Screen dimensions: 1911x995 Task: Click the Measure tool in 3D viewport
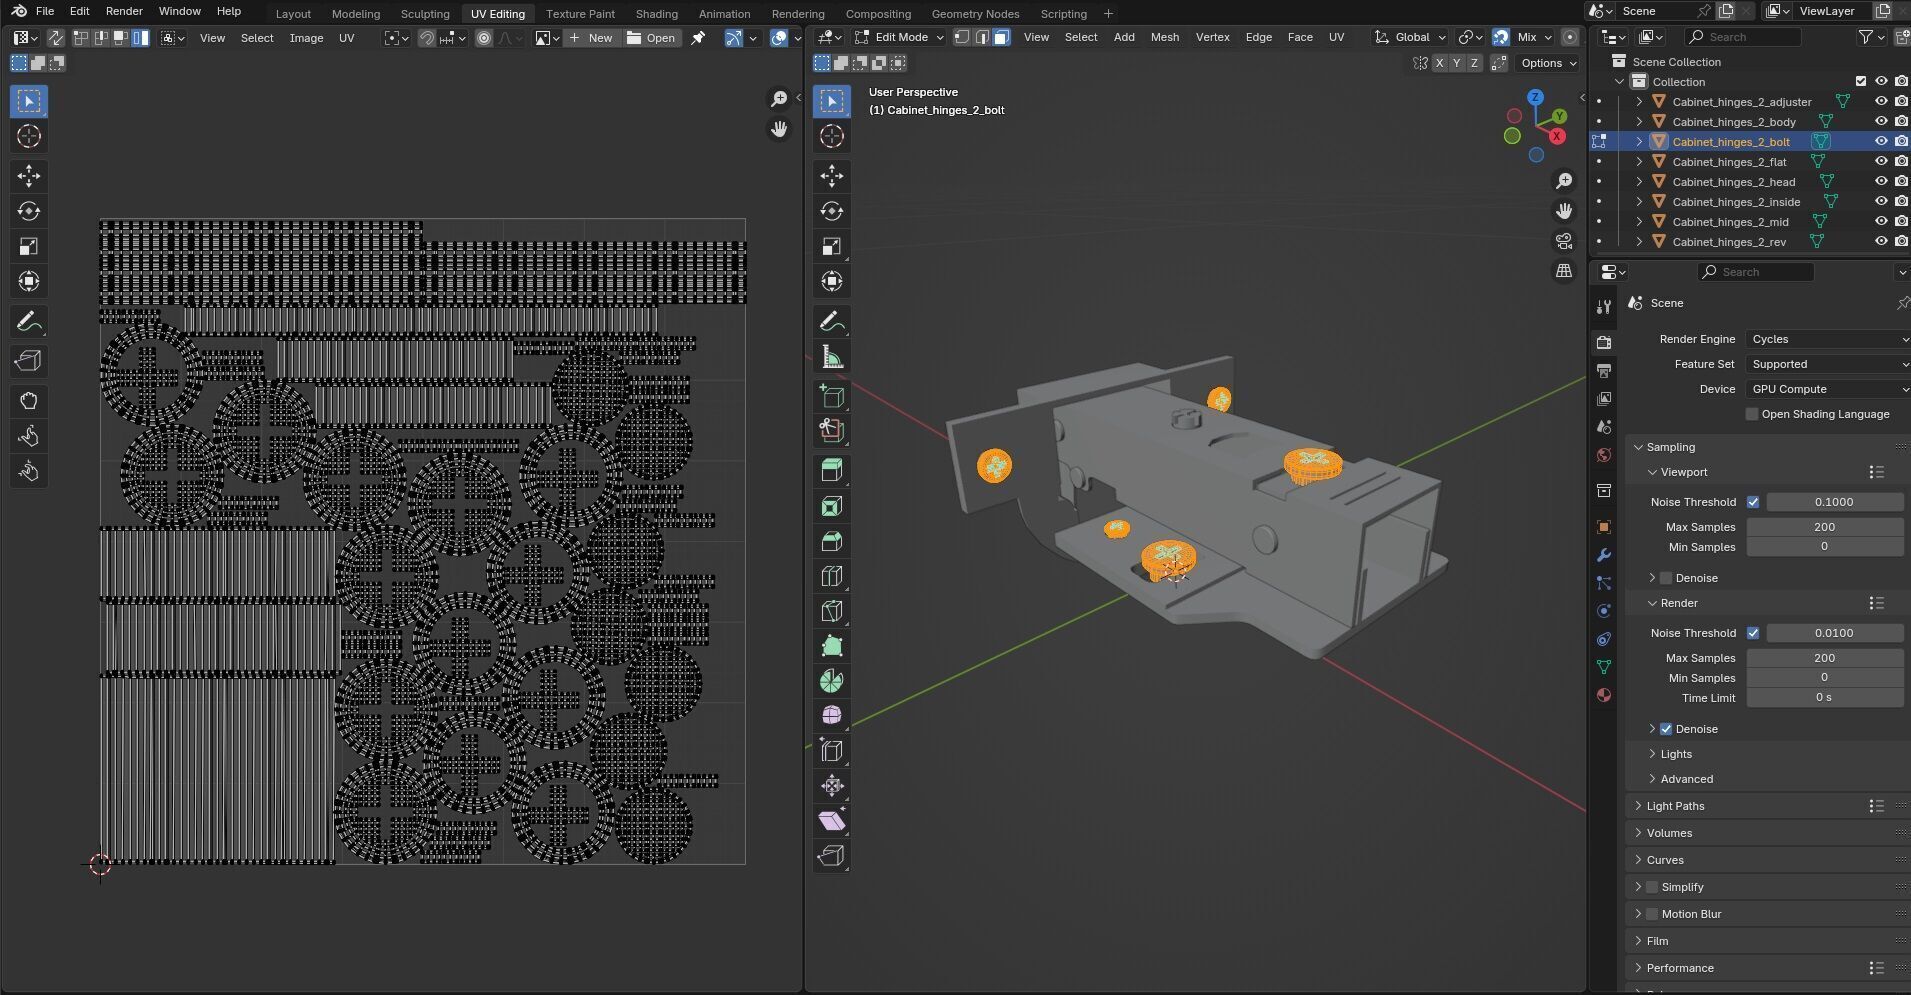coord(831,357)
